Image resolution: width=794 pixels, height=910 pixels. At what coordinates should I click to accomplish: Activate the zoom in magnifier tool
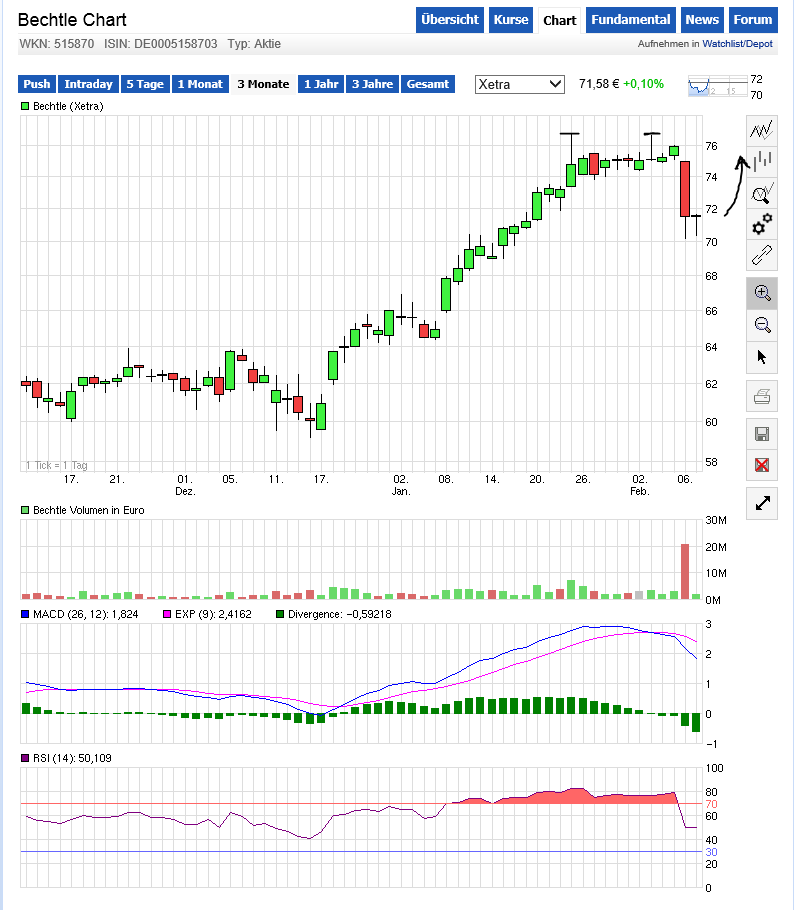761,292
